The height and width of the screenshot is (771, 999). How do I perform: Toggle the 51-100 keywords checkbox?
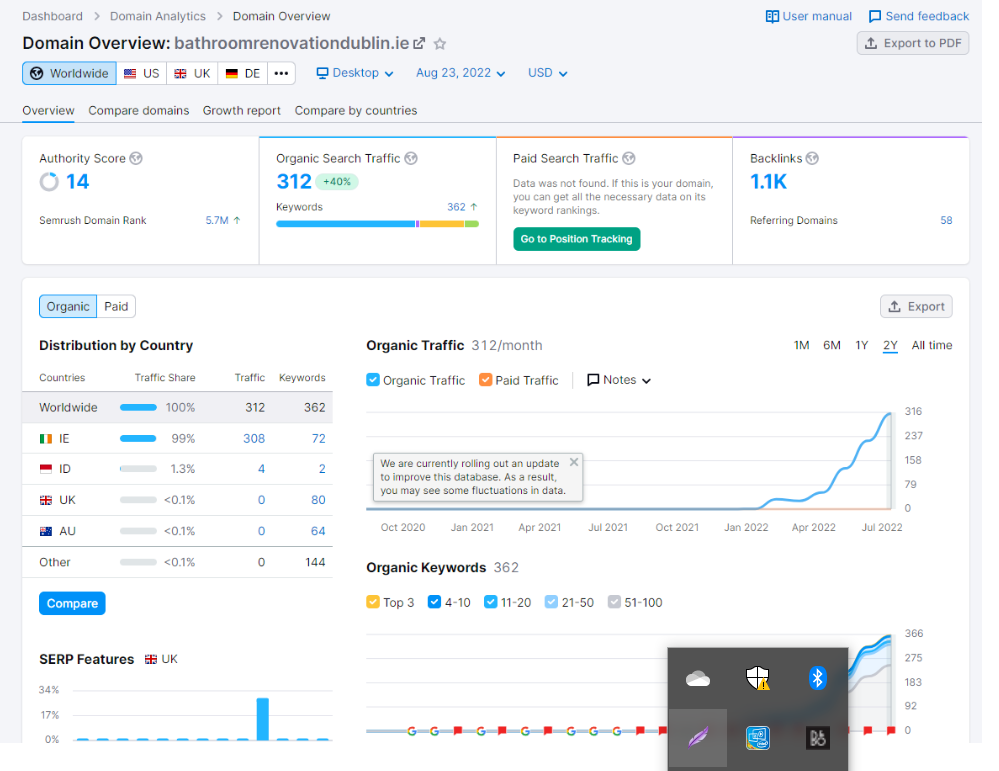tap(614, 602)
